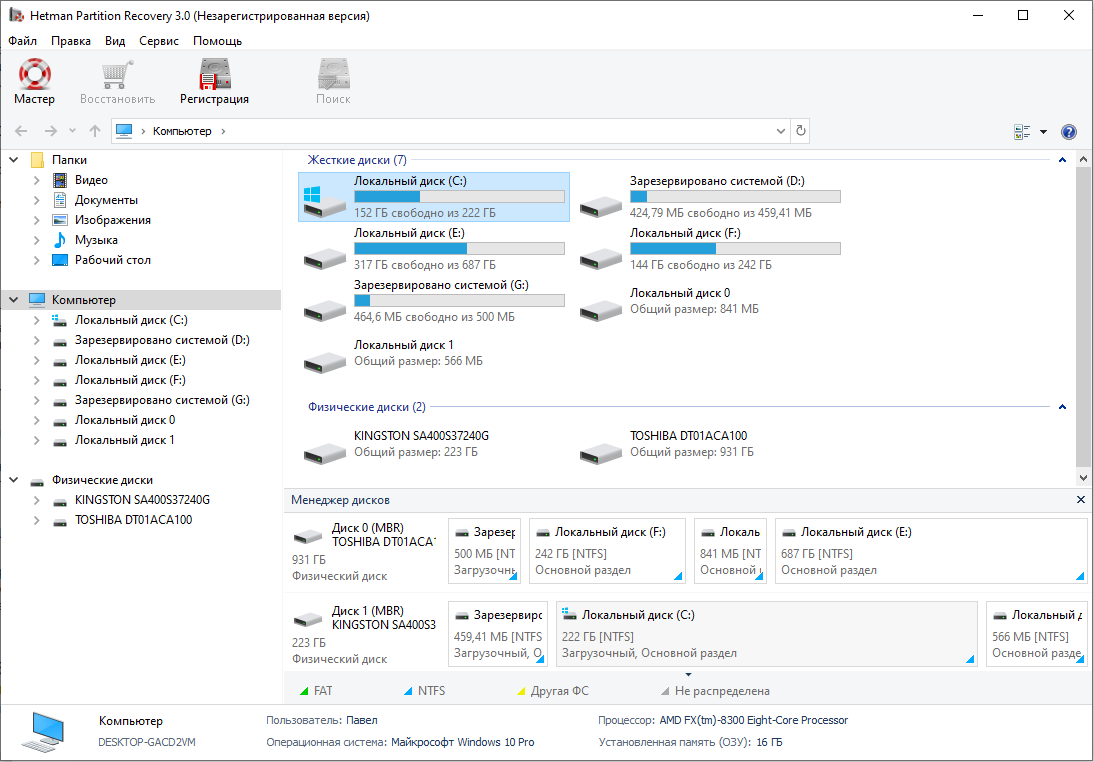The image size is (1094, 762).
Task: Select Зарезервировано системой (D:) drive tile
Action: [710, 197]
